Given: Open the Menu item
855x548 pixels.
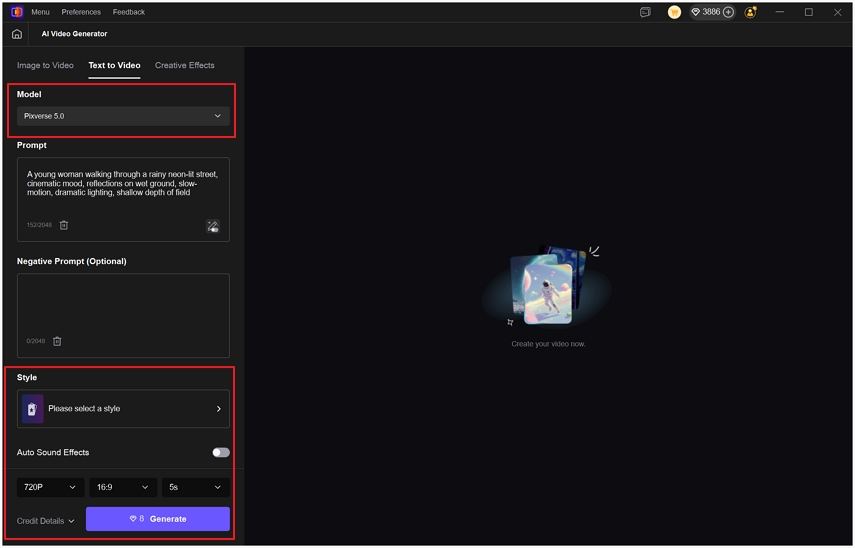Looking at the screenshot, I should (x=40, y=12).
